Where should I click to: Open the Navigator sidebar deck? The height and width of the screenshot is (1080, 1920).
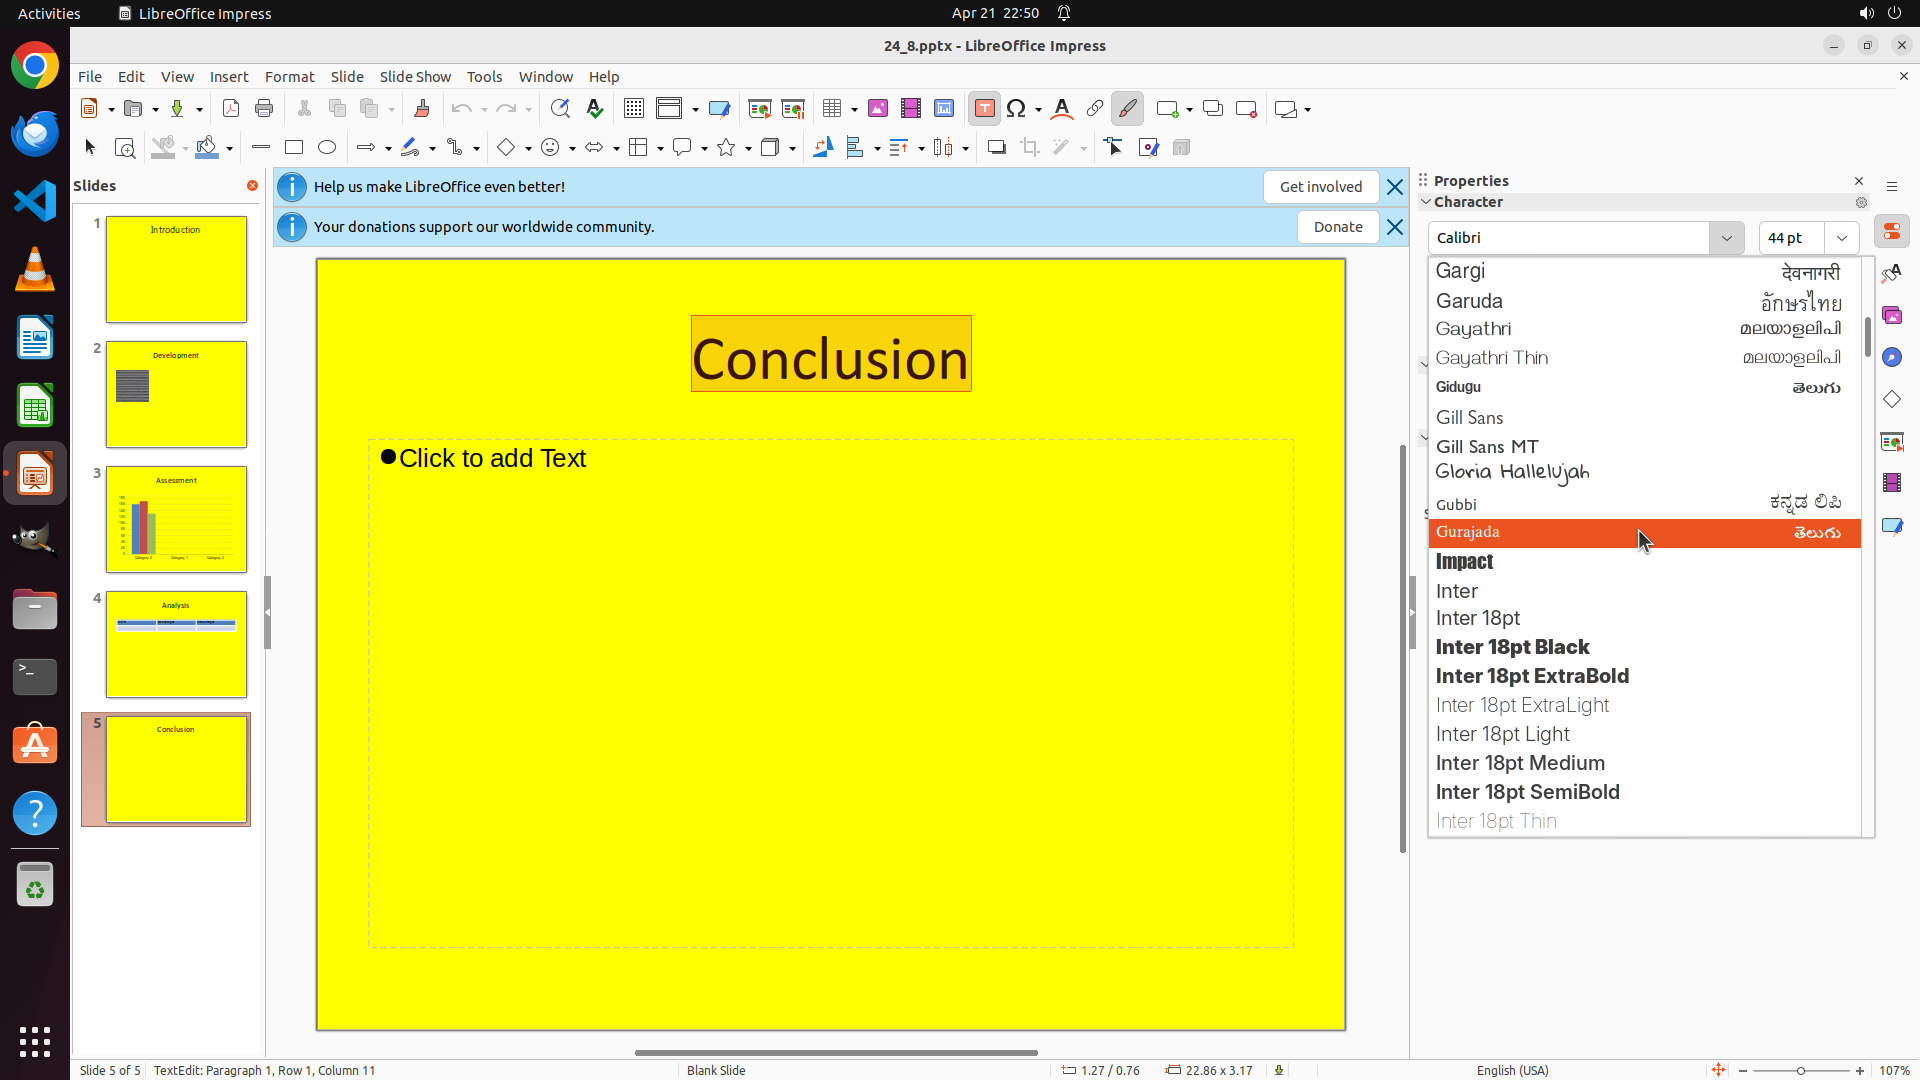[1891, 357]
